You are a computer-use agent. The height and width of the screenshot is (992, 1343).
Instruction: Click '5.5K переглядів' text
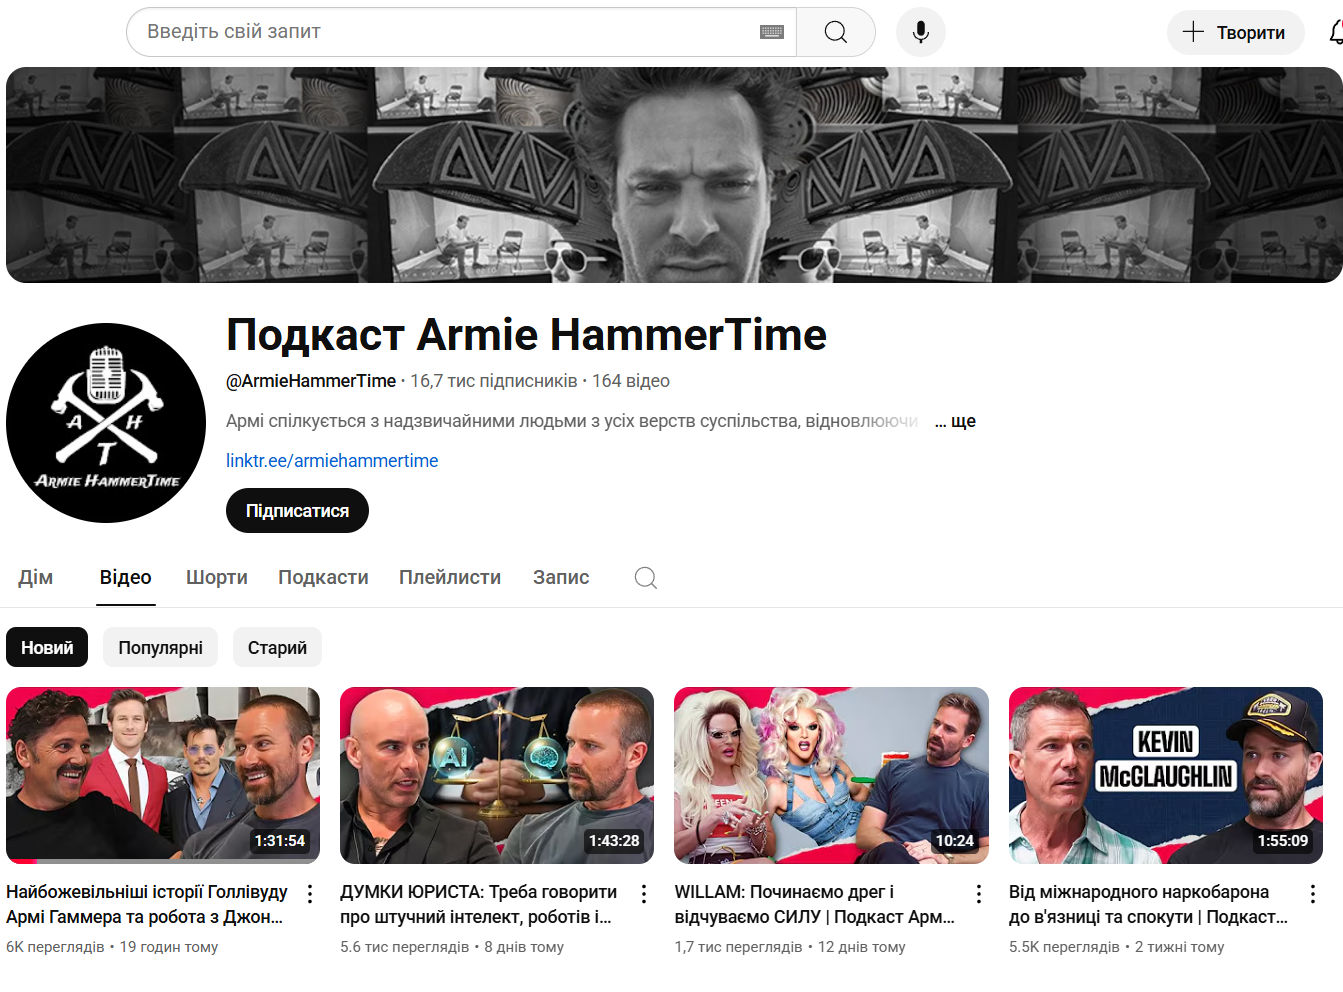pos(1064,947)
